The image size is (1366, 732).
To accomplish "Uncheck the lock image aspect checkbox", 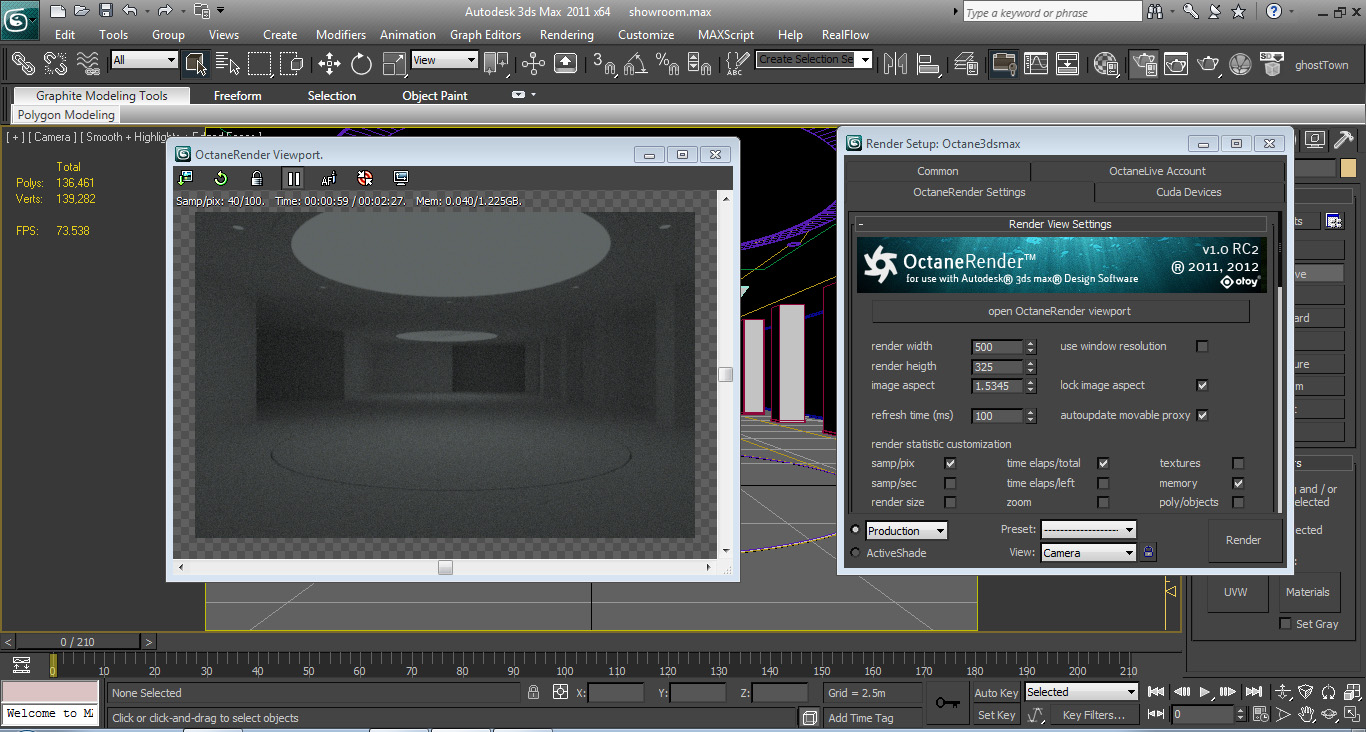I will (x=1202, y=385).
